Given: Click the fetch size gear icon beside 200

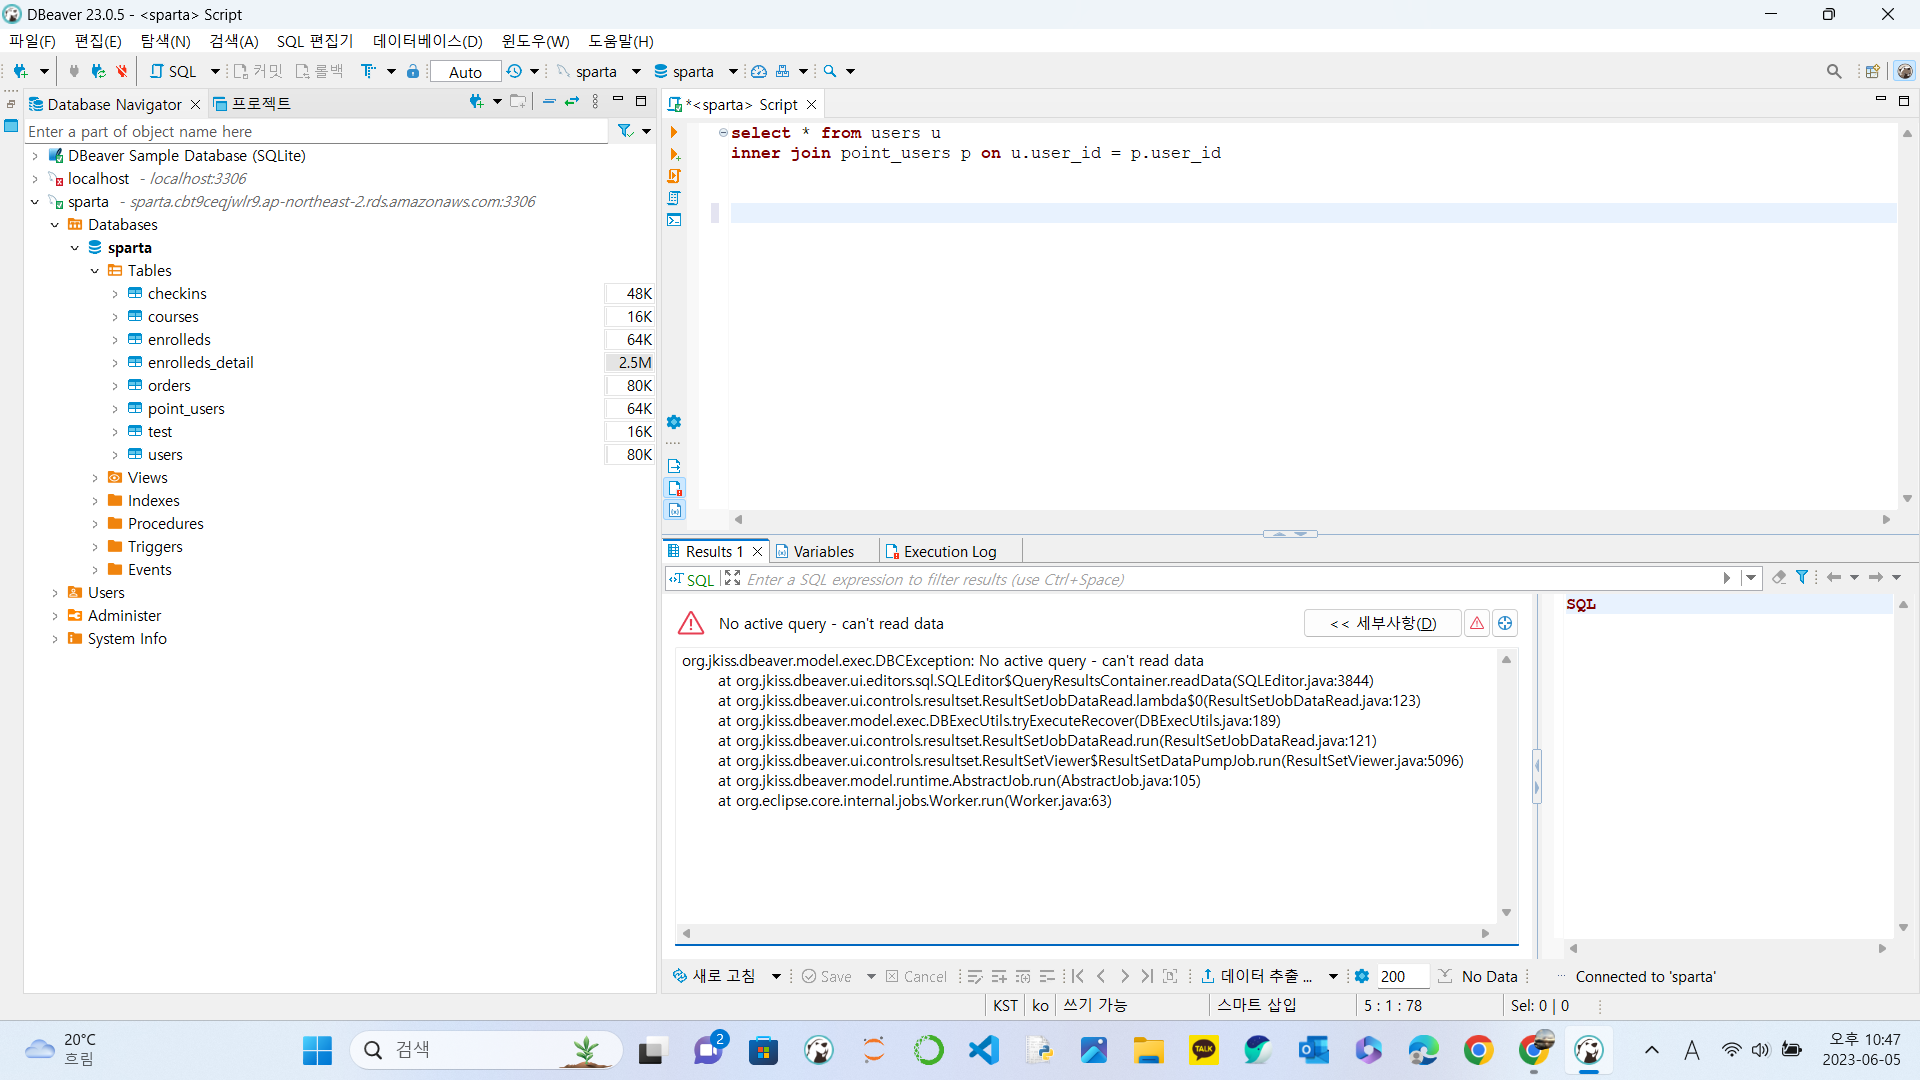Looking at the screenshot, I should 1362,976.
